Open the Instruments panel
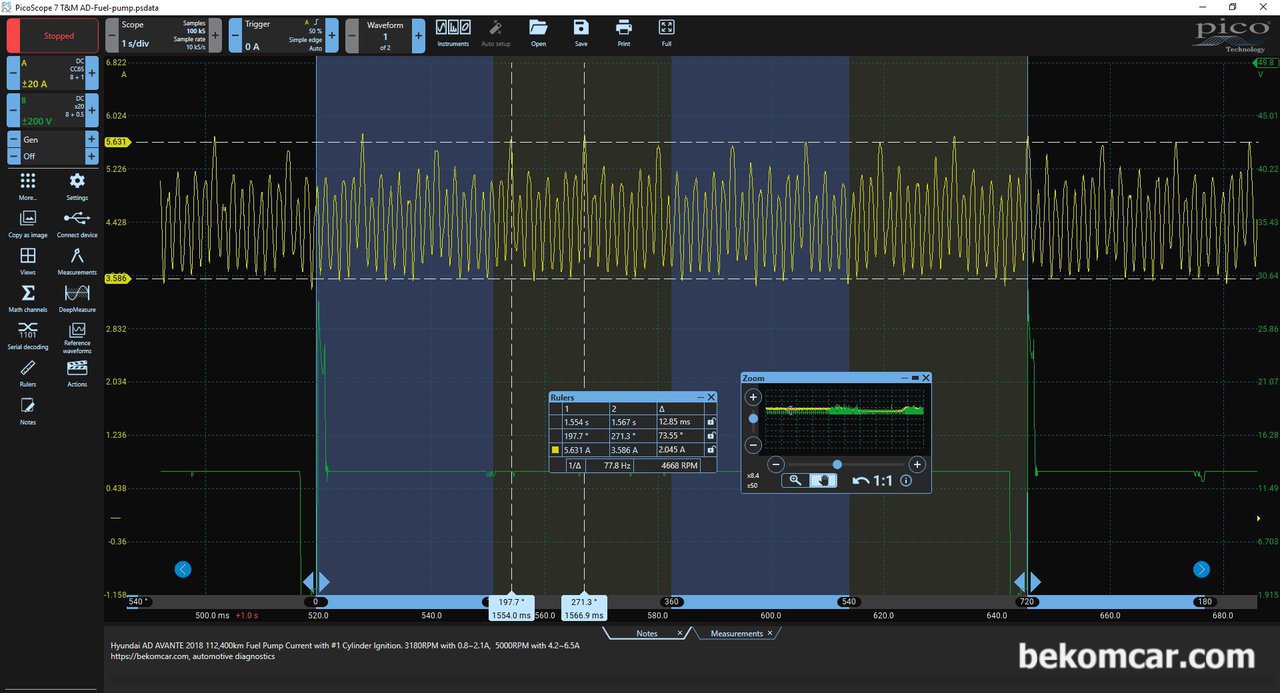This screenshot has height=693, width=1280. coord(453,33)
